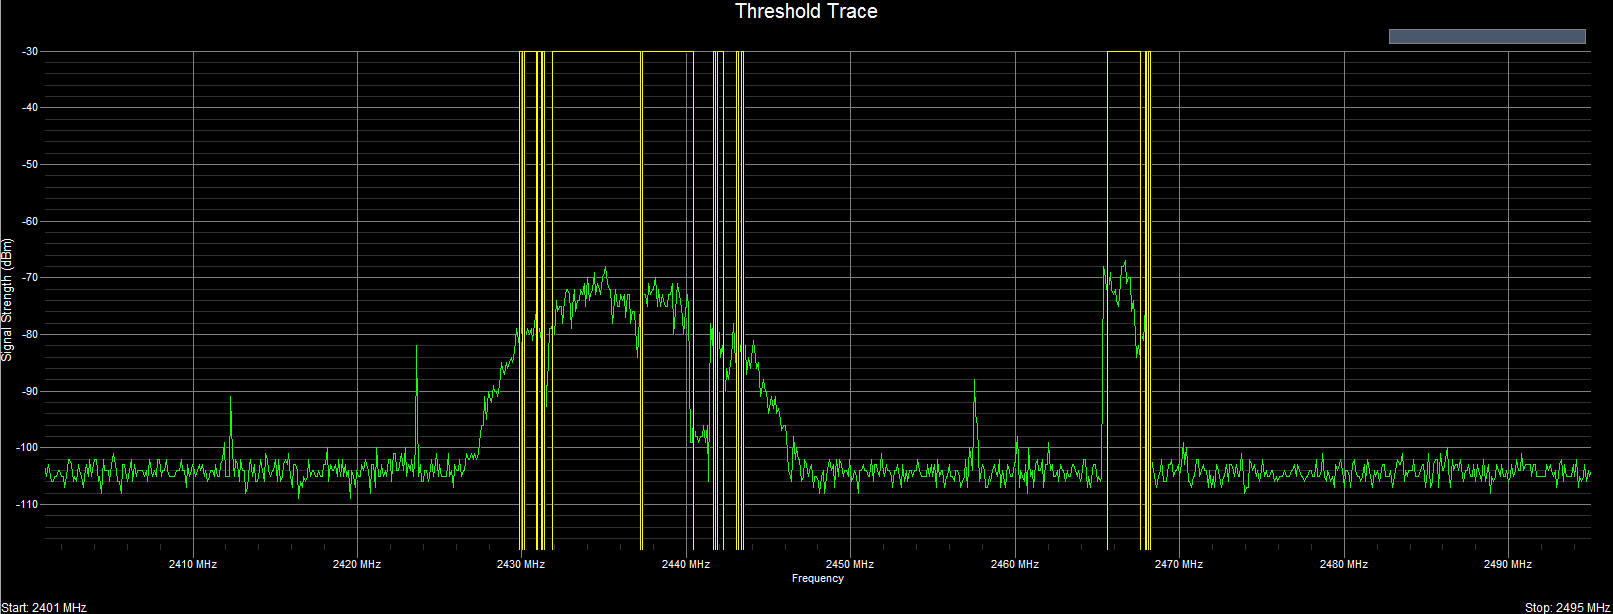The image size is (1613, 614).
Task: Click the 2450 MHz axis tick label
Action: [x=850, y=564]
